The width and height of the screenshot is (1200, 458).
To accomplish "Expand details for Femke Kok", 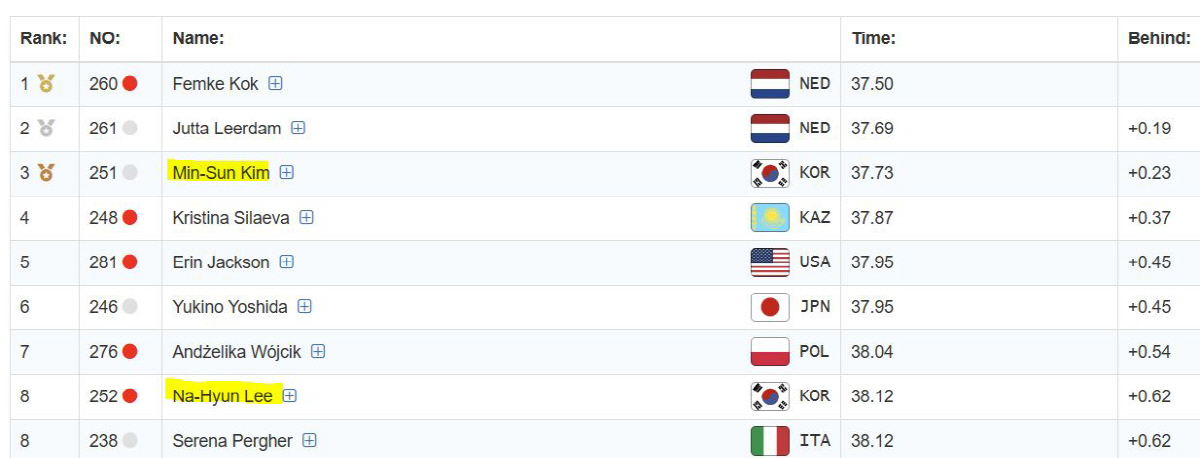I will 275,84.
